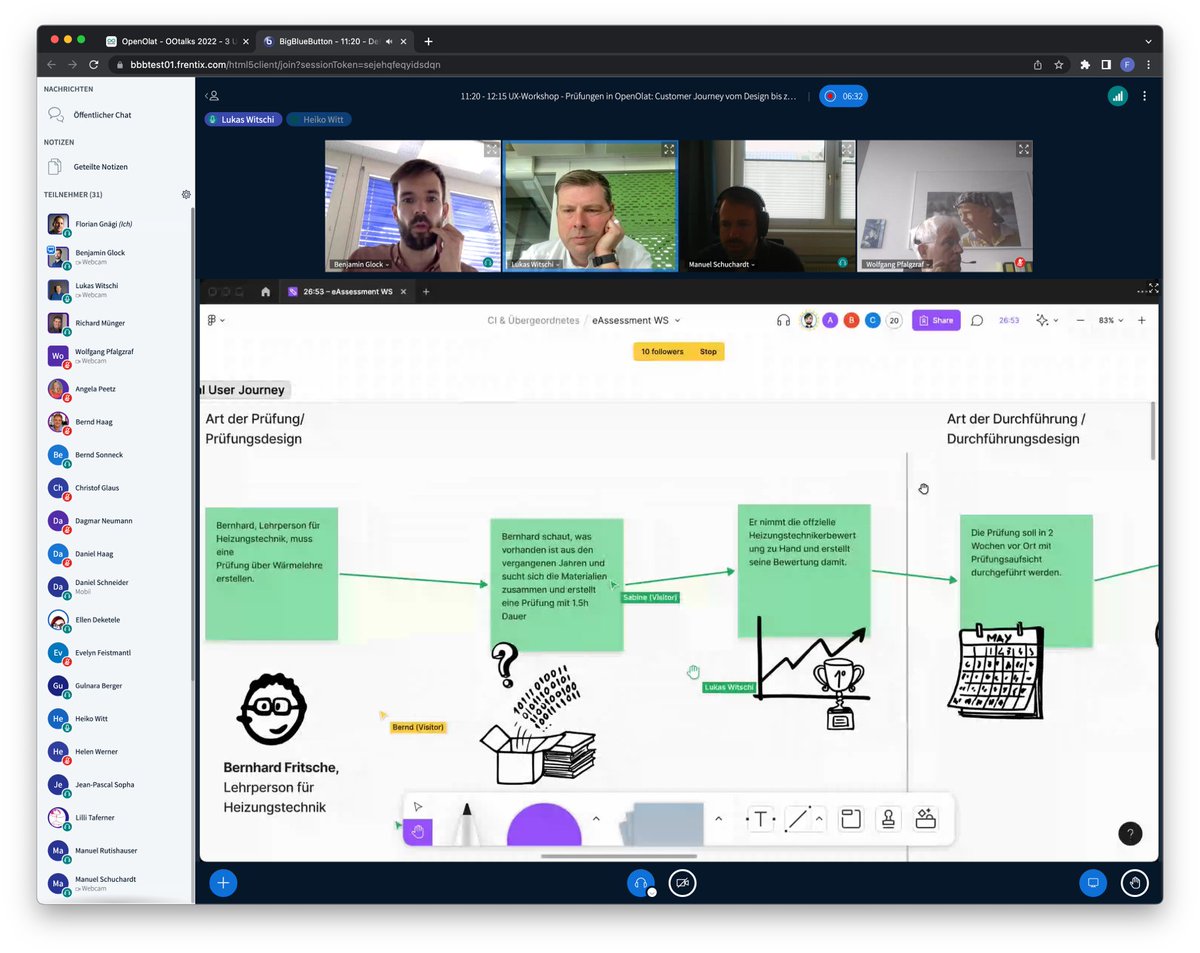Select the arrow cursor tool
Screen dimensions: 1200x953
(418, 807)
